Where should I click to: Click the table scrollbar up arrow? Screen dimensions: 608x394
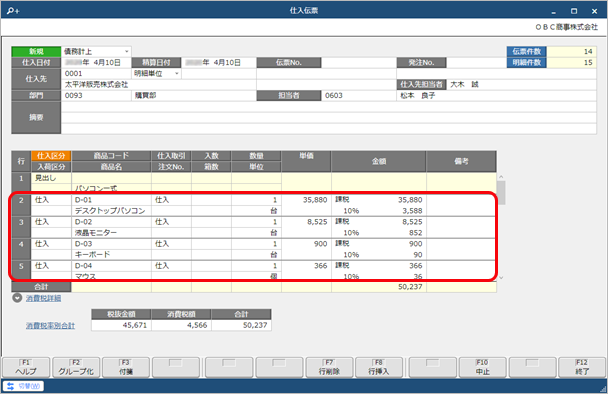[x=501, y=177]
